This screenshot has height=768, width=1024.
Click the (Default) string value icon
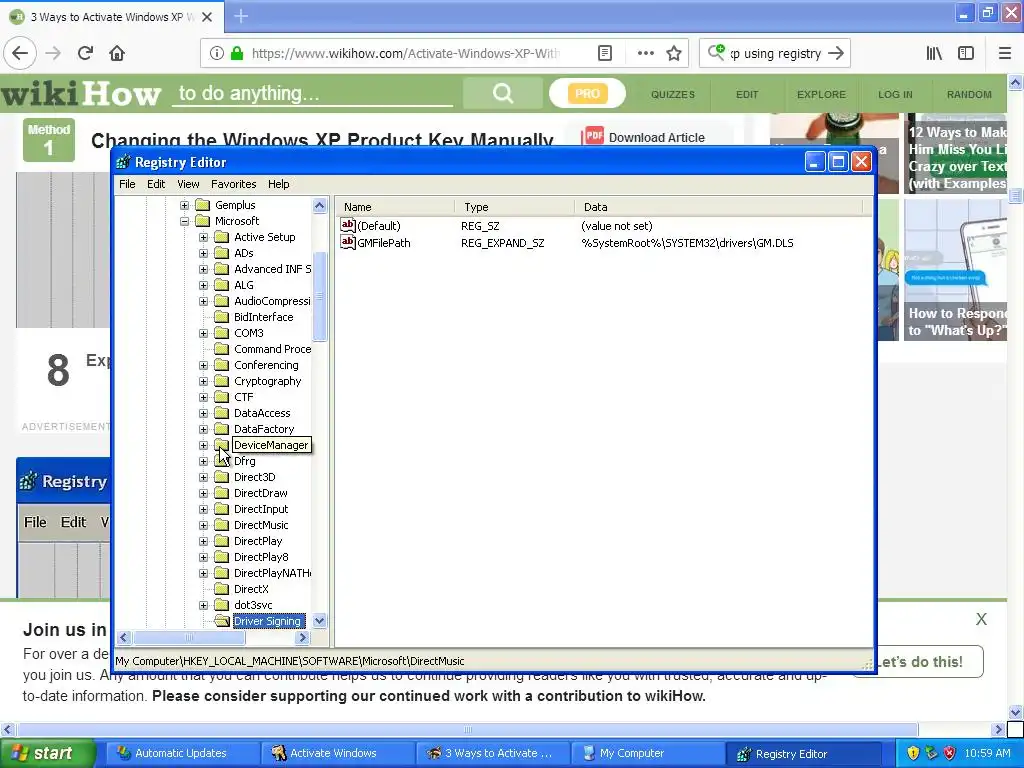point(347,225)
